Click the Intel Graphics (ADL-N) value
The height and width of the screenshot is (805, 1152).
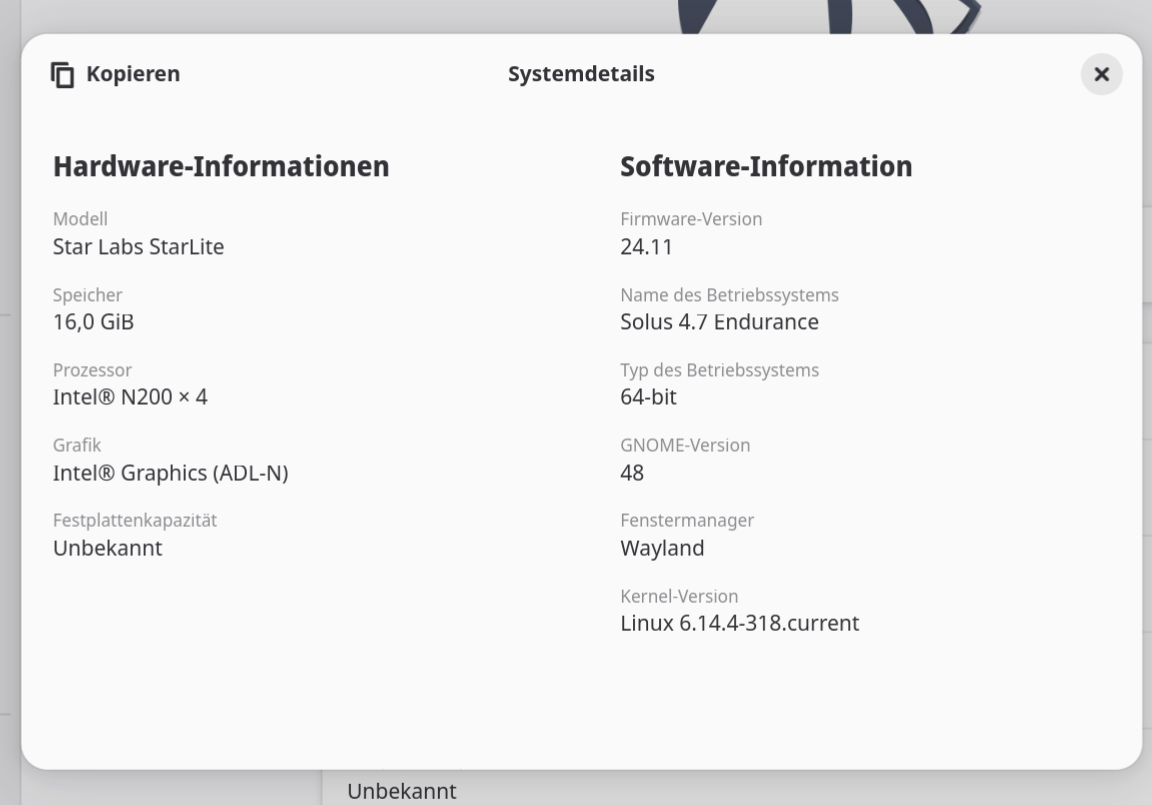170,473
